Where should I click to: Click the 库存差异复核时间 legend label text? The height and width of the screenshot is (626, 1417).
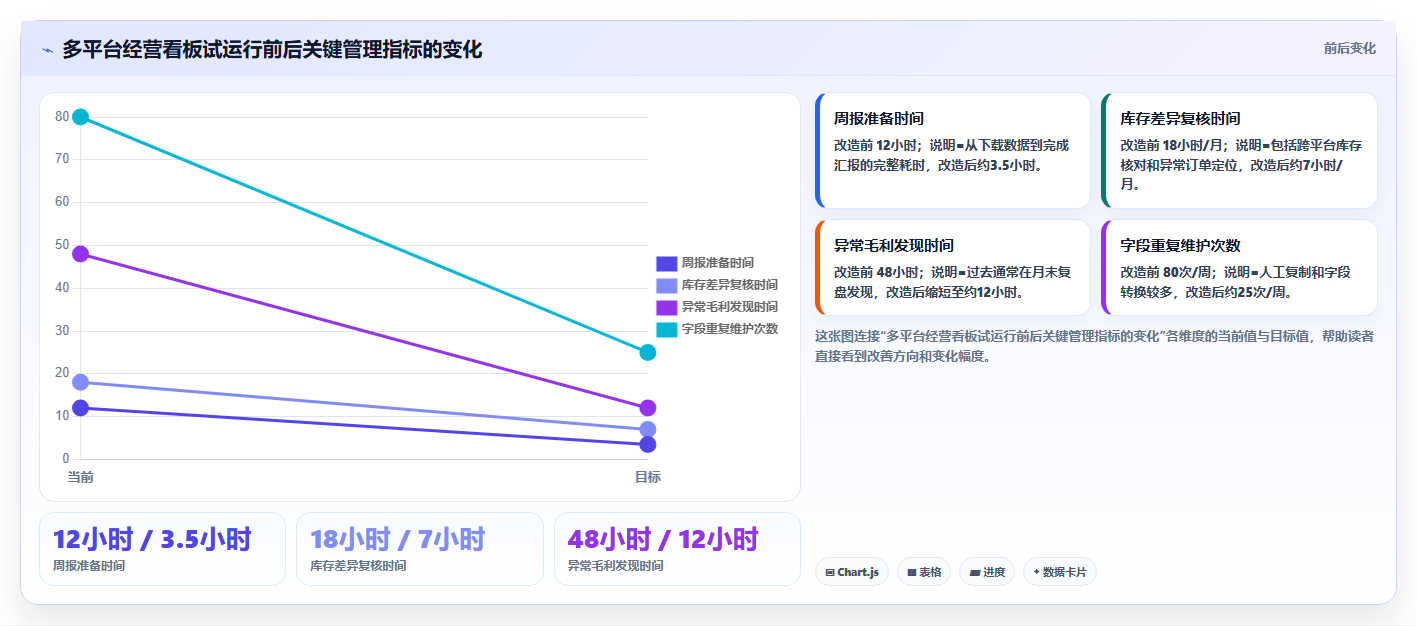pyautogui.click(x=730, y=285)
